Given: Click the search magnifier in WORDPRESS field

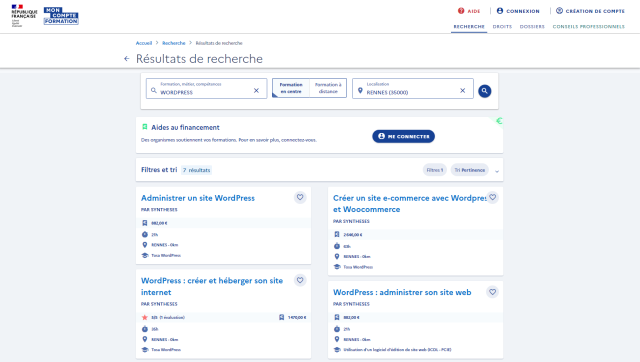Looking at the screenshot, I should pyautogui.click(x=153, y=90).
